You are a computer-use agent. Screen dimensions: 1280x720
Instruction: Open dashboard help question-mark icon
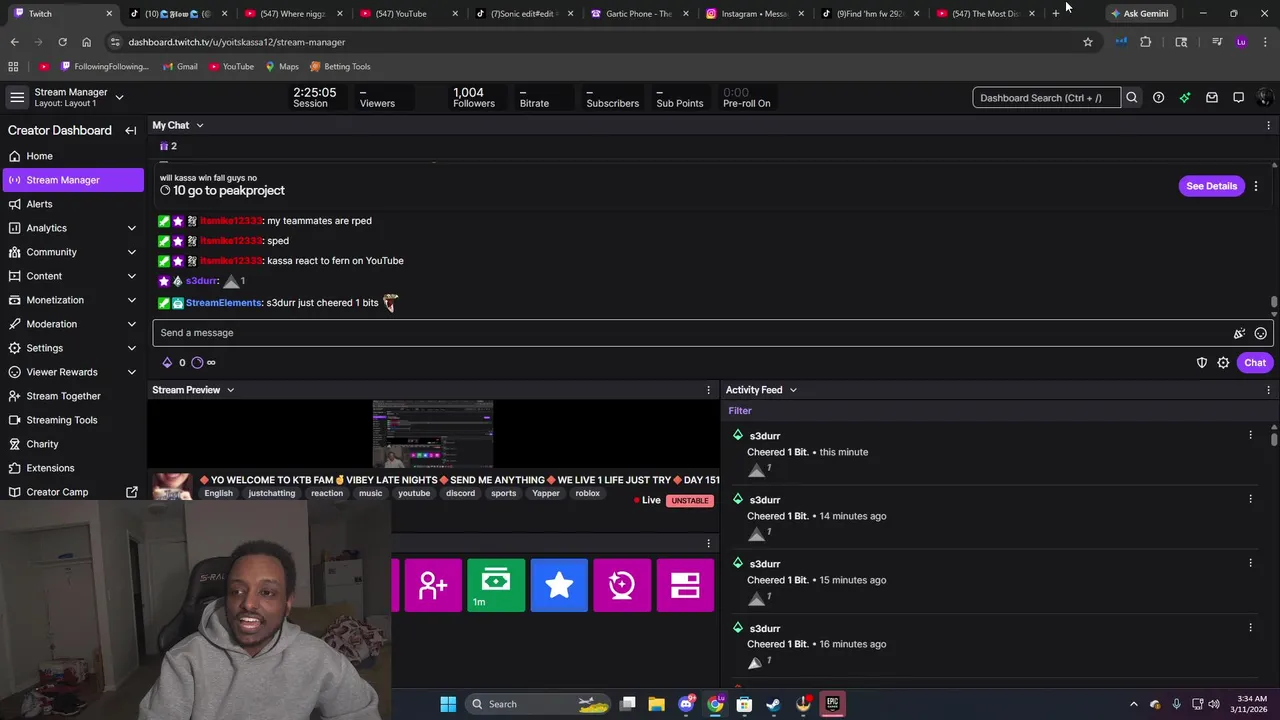[1158, 98]
